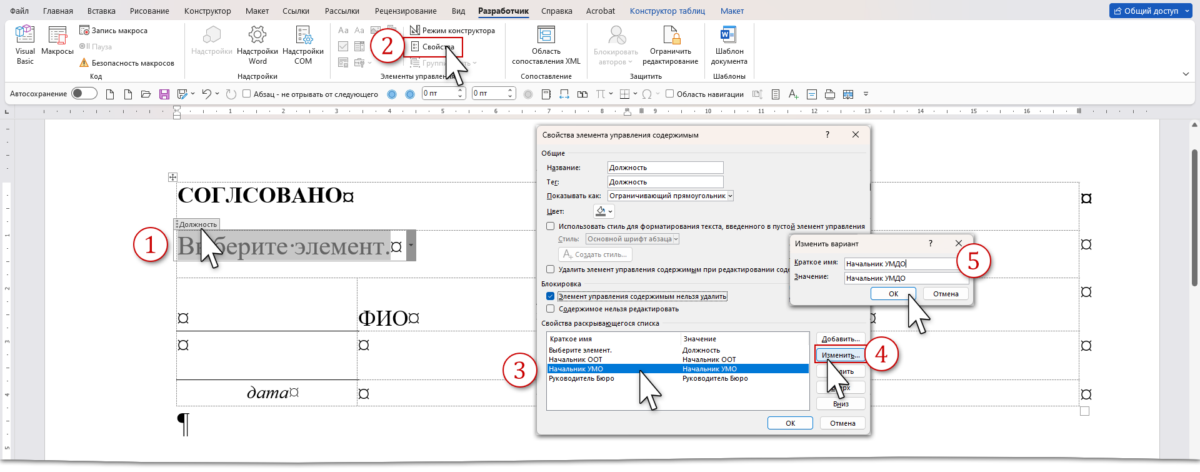This screenshot has height=472, width=1200.
Task: Uncheck Элемент управления содержимым нельзя удалить
Action: (x=551, y=297)
